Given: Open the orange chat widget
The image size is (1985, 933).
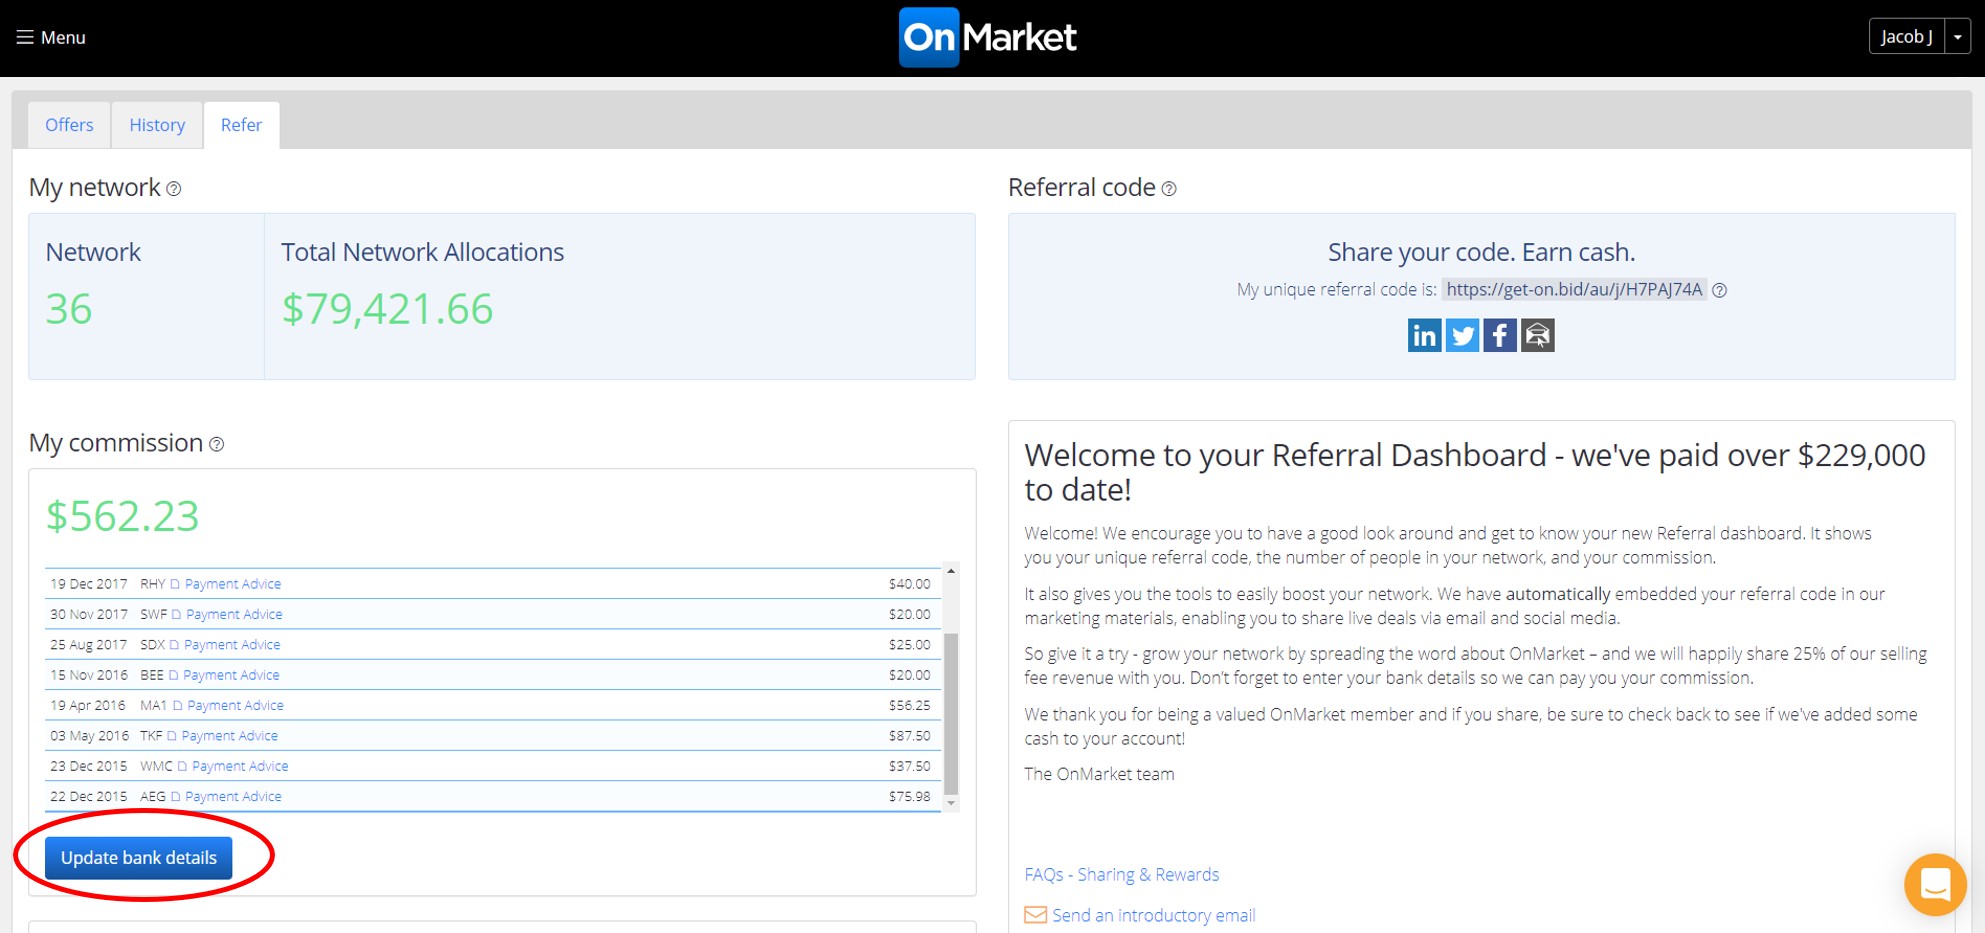Looking at the screenshot, I should tap(1935, 884).
